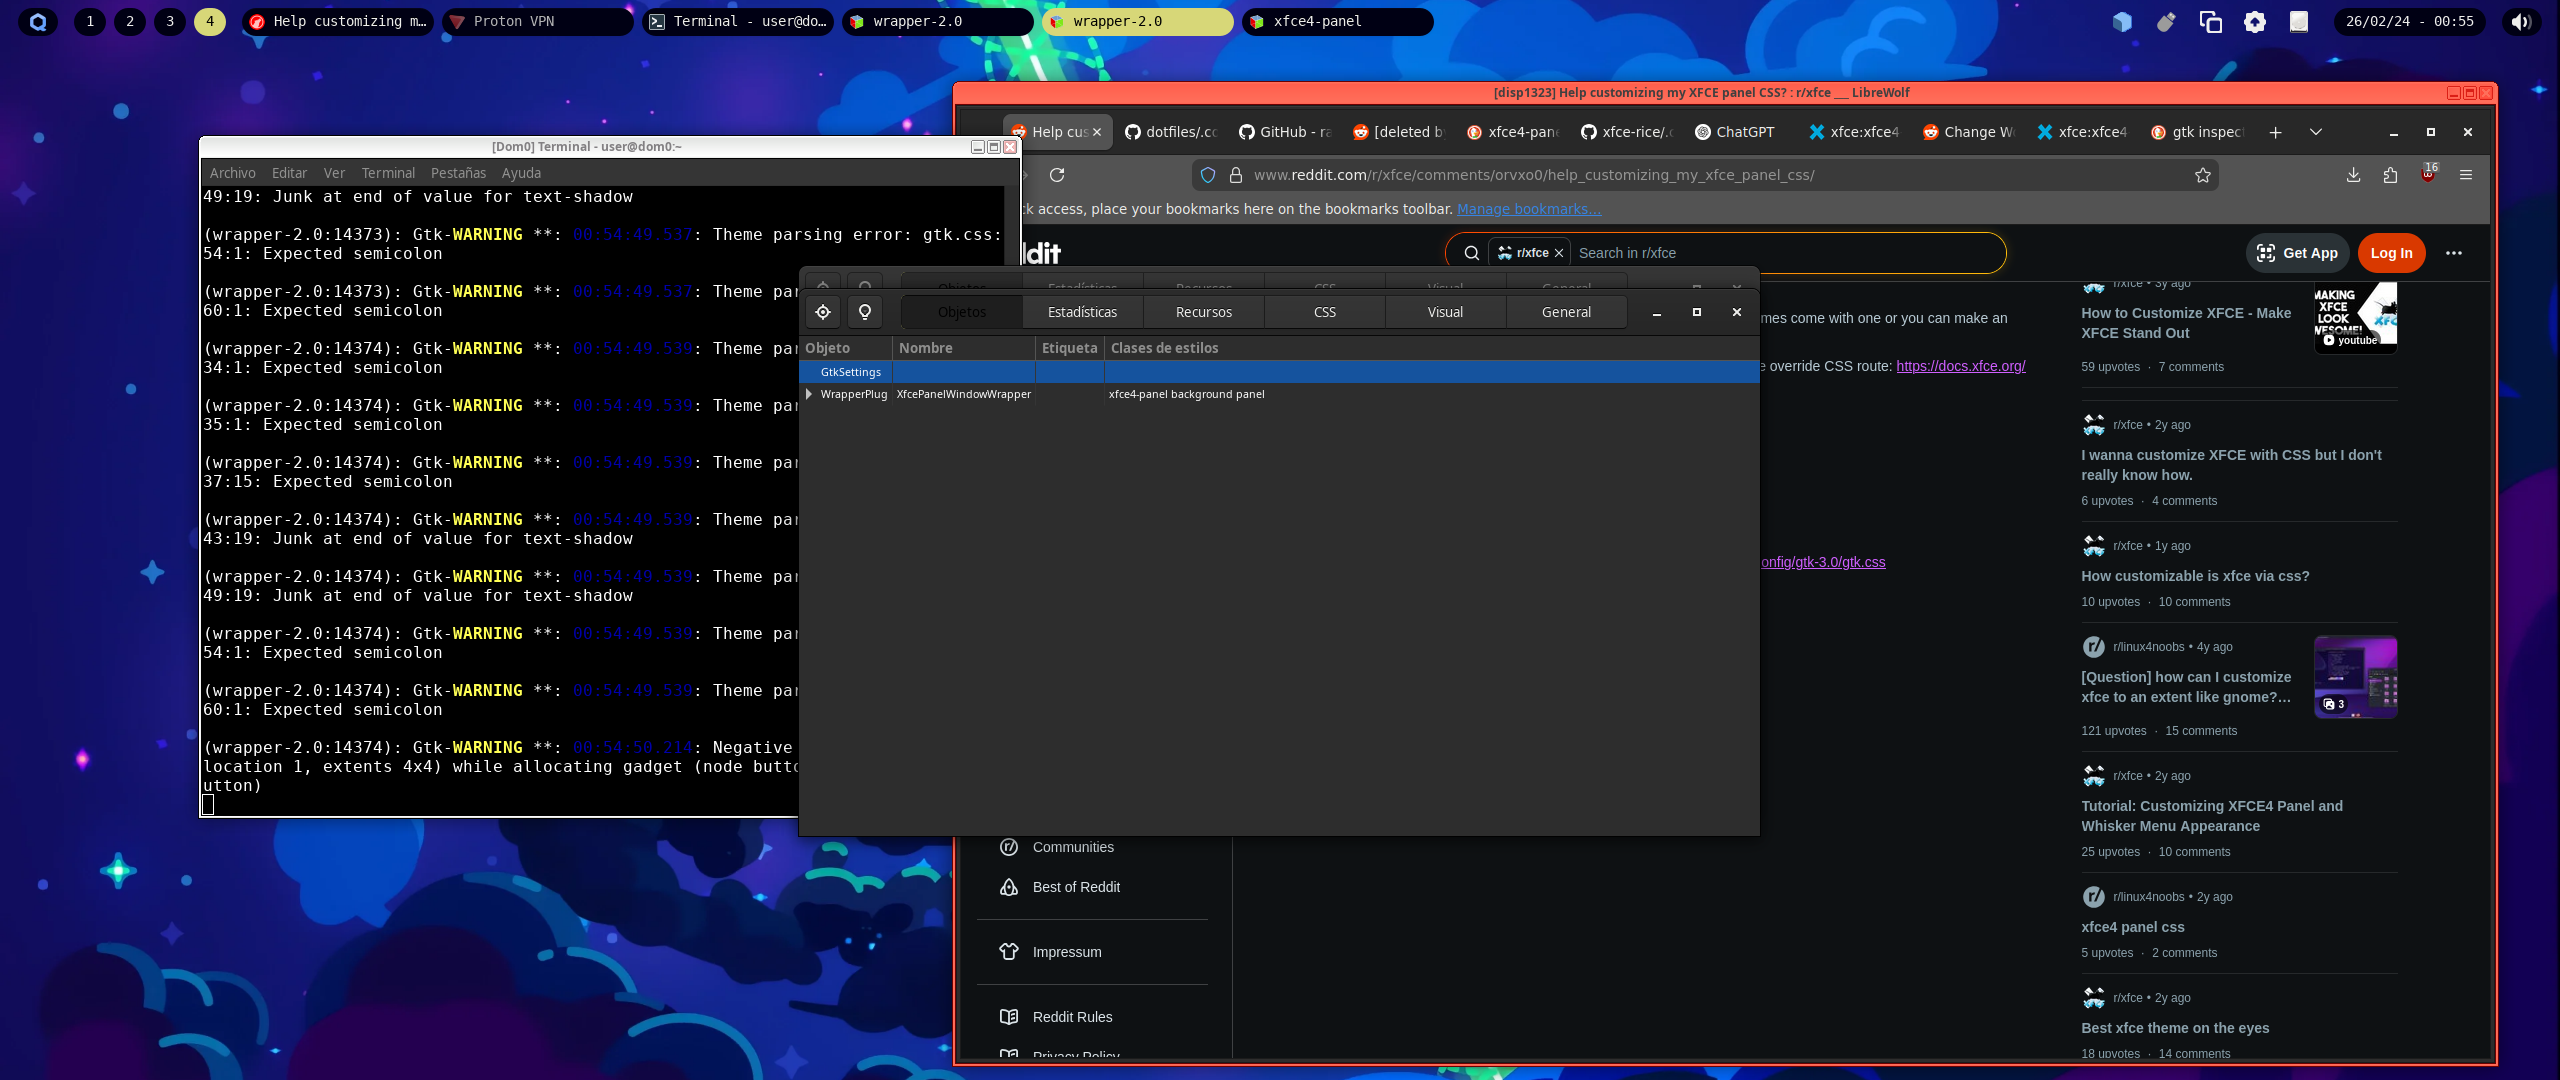Click the widget picker crosshair in GTK Inspector

[822, 312]
